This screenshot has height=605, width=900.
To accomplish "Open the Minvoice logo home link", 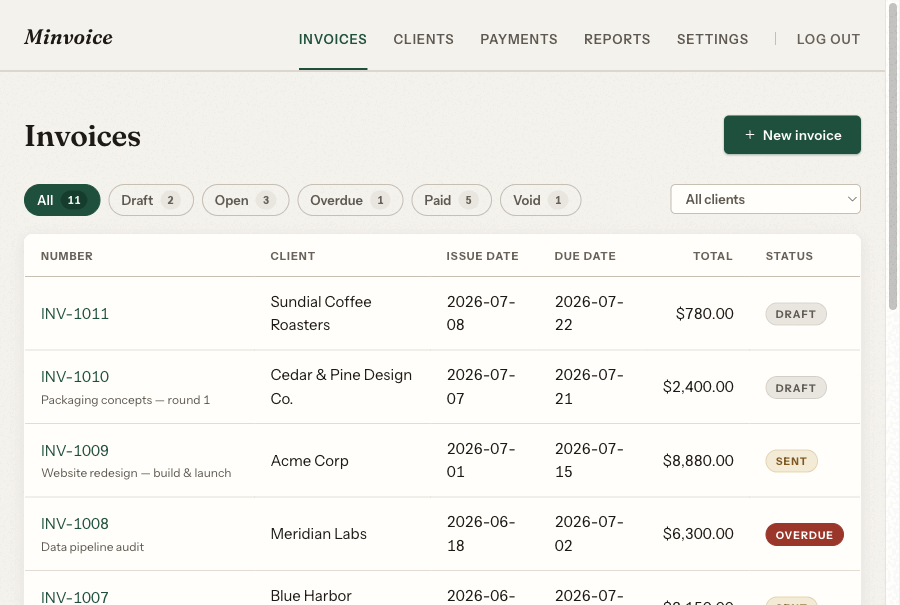I will click(68, 37).
